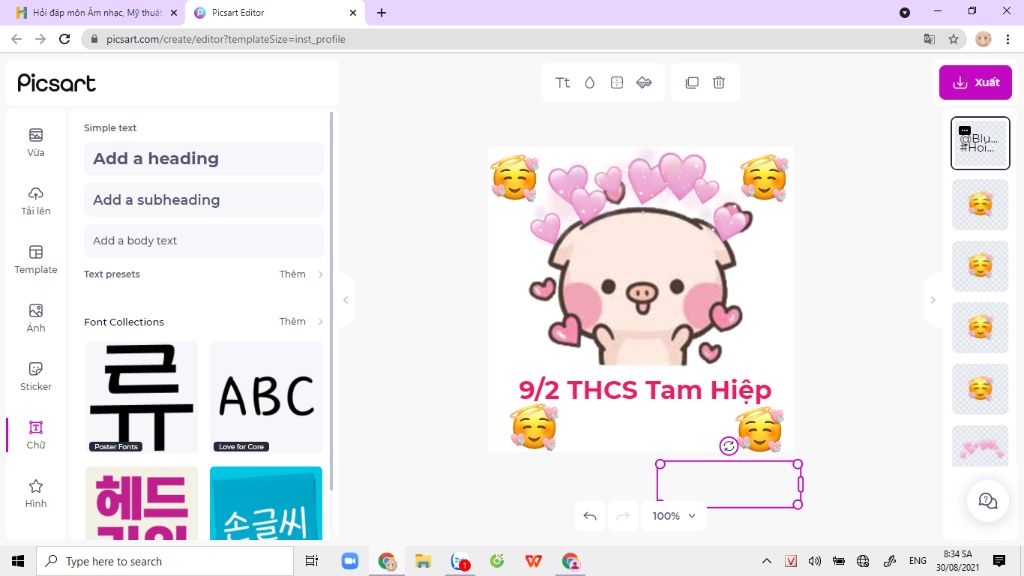Screen dimensions: 1024x576
Task: Open the notification center
Action: point(999,561)
